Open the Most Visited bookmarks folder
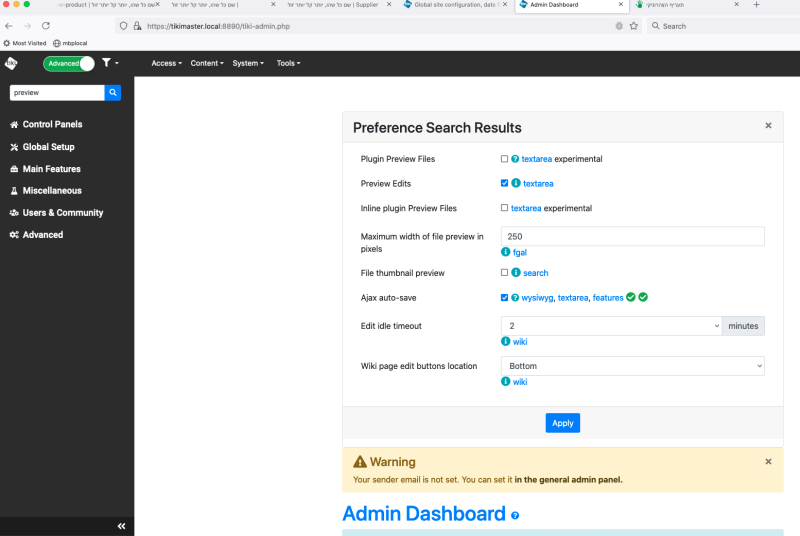 [24, 43]
